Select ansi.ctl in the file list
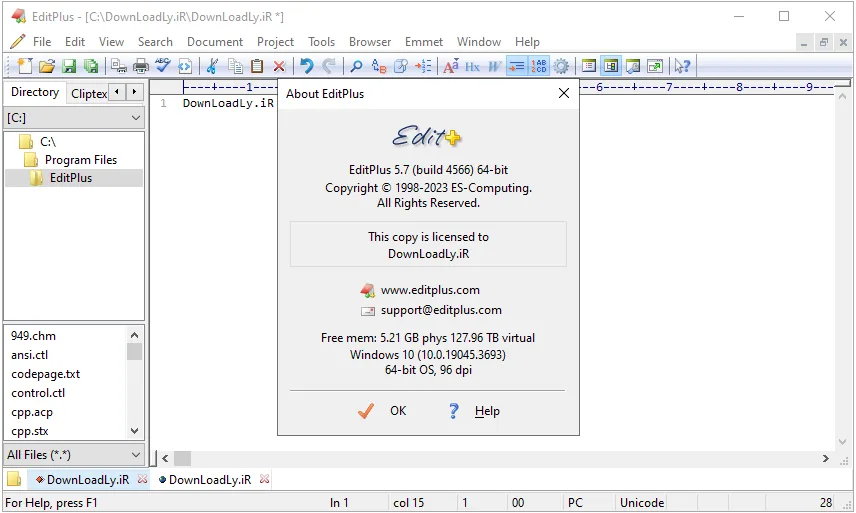 (x=29, y=355)
